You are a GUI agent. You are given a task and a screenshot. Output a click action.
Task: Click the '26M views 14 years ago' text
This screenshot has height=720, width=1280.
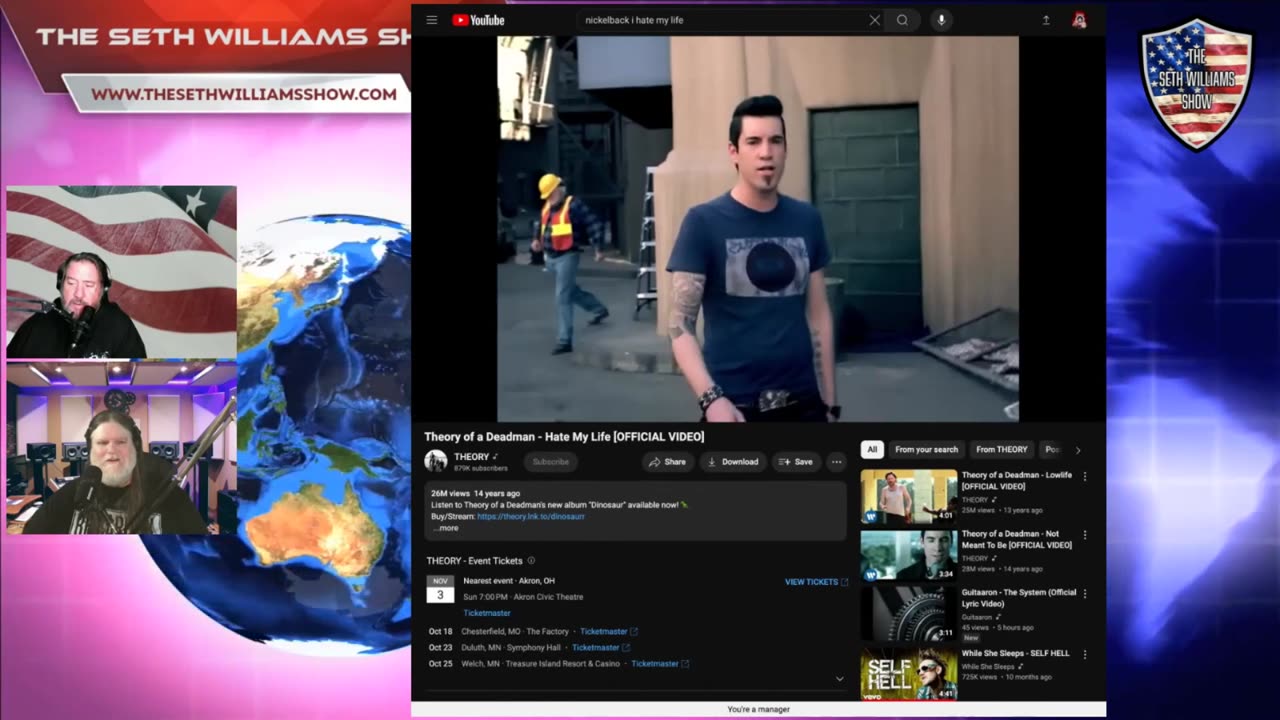pyautogui.click(x=475, y=494)
